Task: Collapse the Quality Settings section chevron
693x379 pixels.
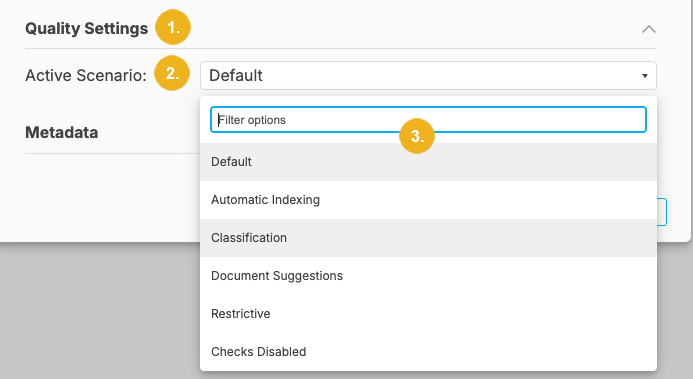Action: 648,29
